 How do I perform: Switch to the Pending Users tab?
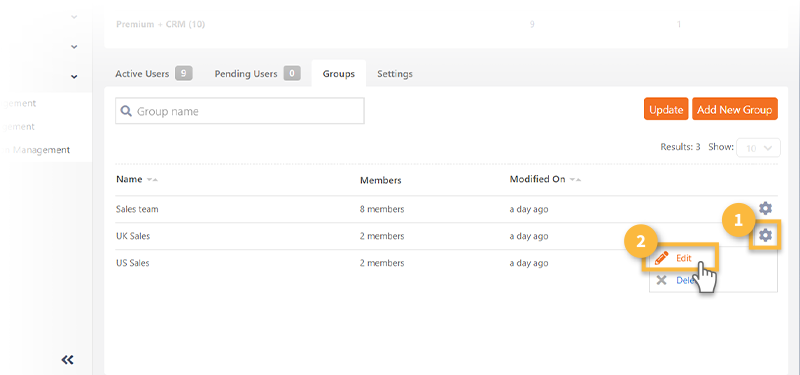[x=257, y=73]
